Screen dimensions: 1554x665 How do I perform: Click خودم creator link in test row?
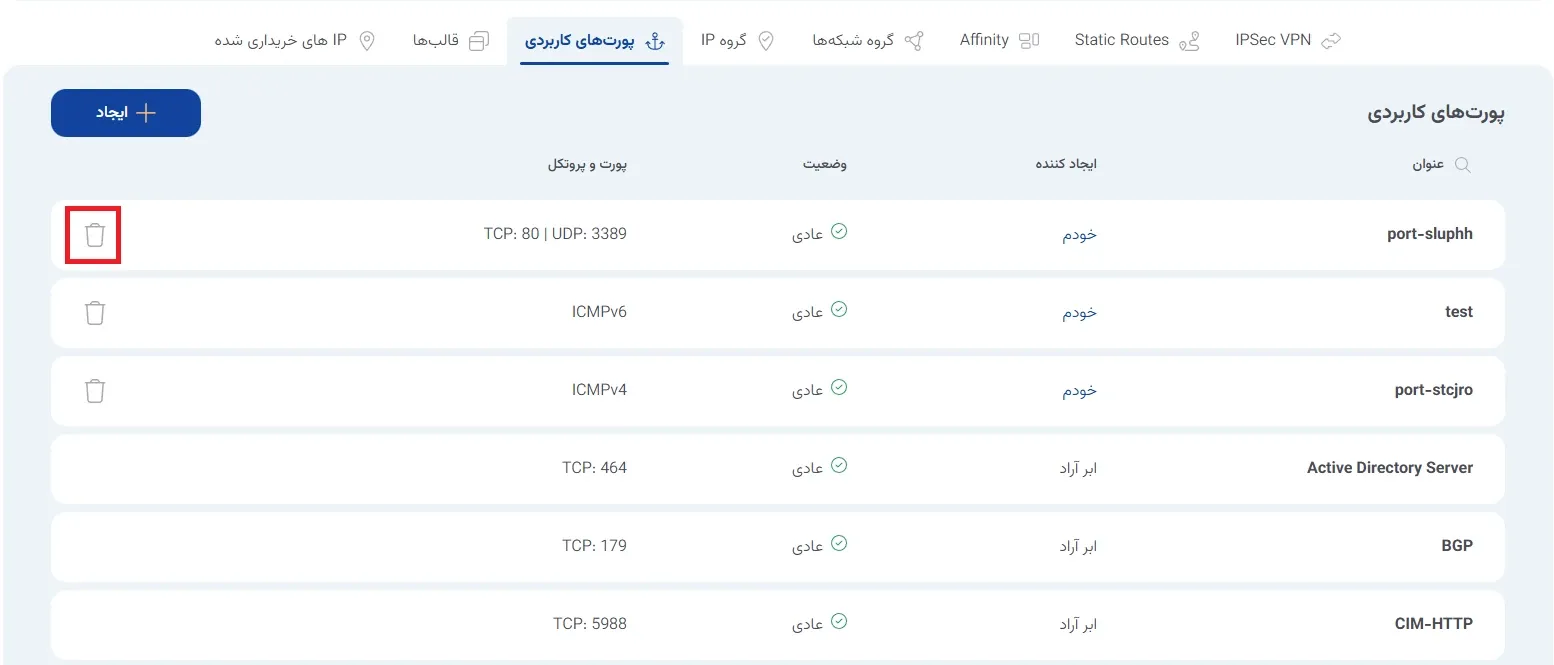click(x=1079, y=313)
